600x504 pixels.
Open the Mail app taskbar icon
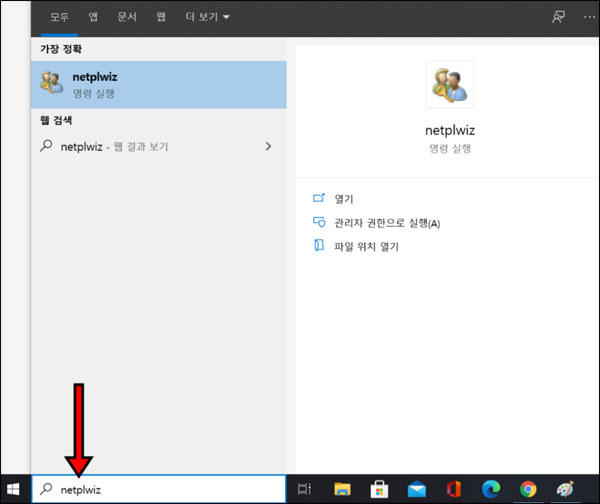tap(417, 489)
